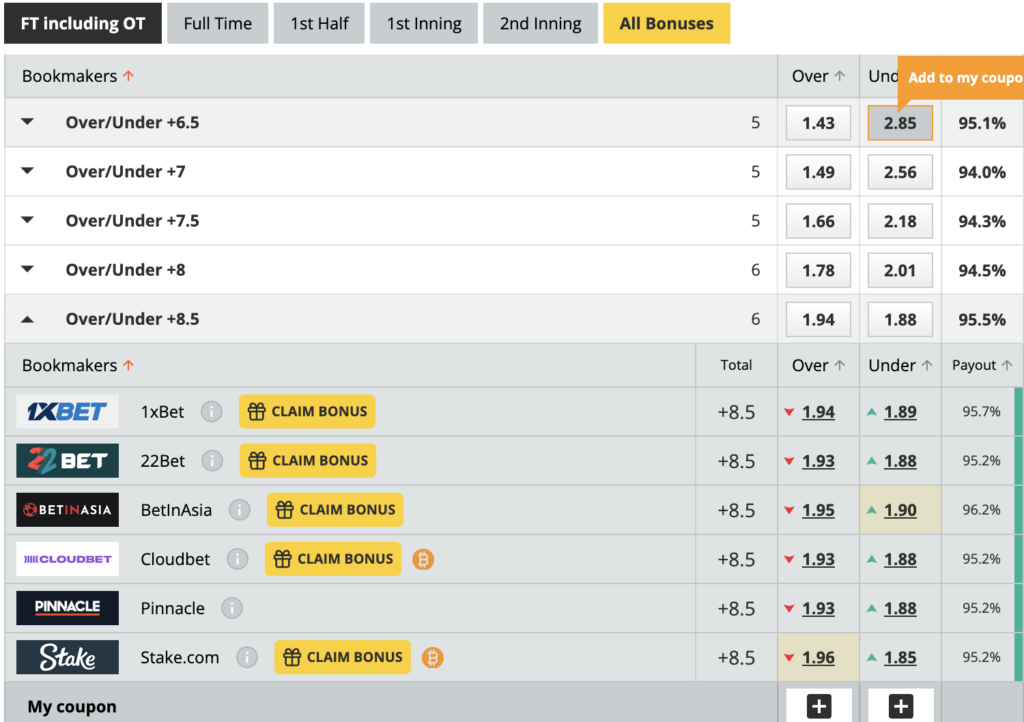Open the info icon beside Pinnacle
The width and height of the screenshot is (1024, 722).
point(232,608)
